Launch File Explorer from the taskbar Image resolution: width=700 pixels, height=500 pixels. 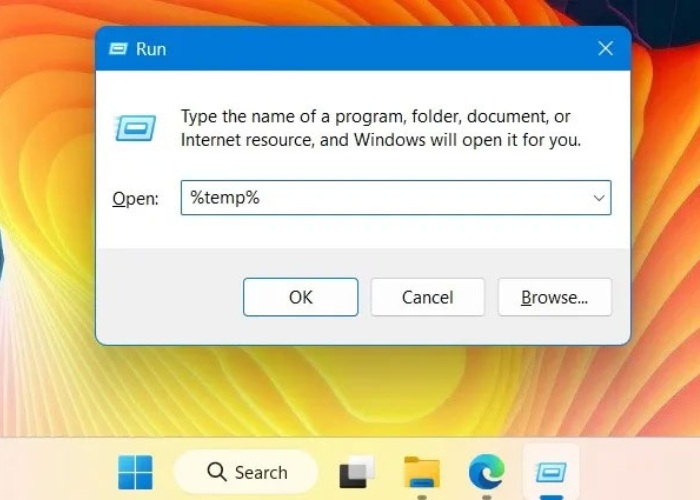coord(422,472)
